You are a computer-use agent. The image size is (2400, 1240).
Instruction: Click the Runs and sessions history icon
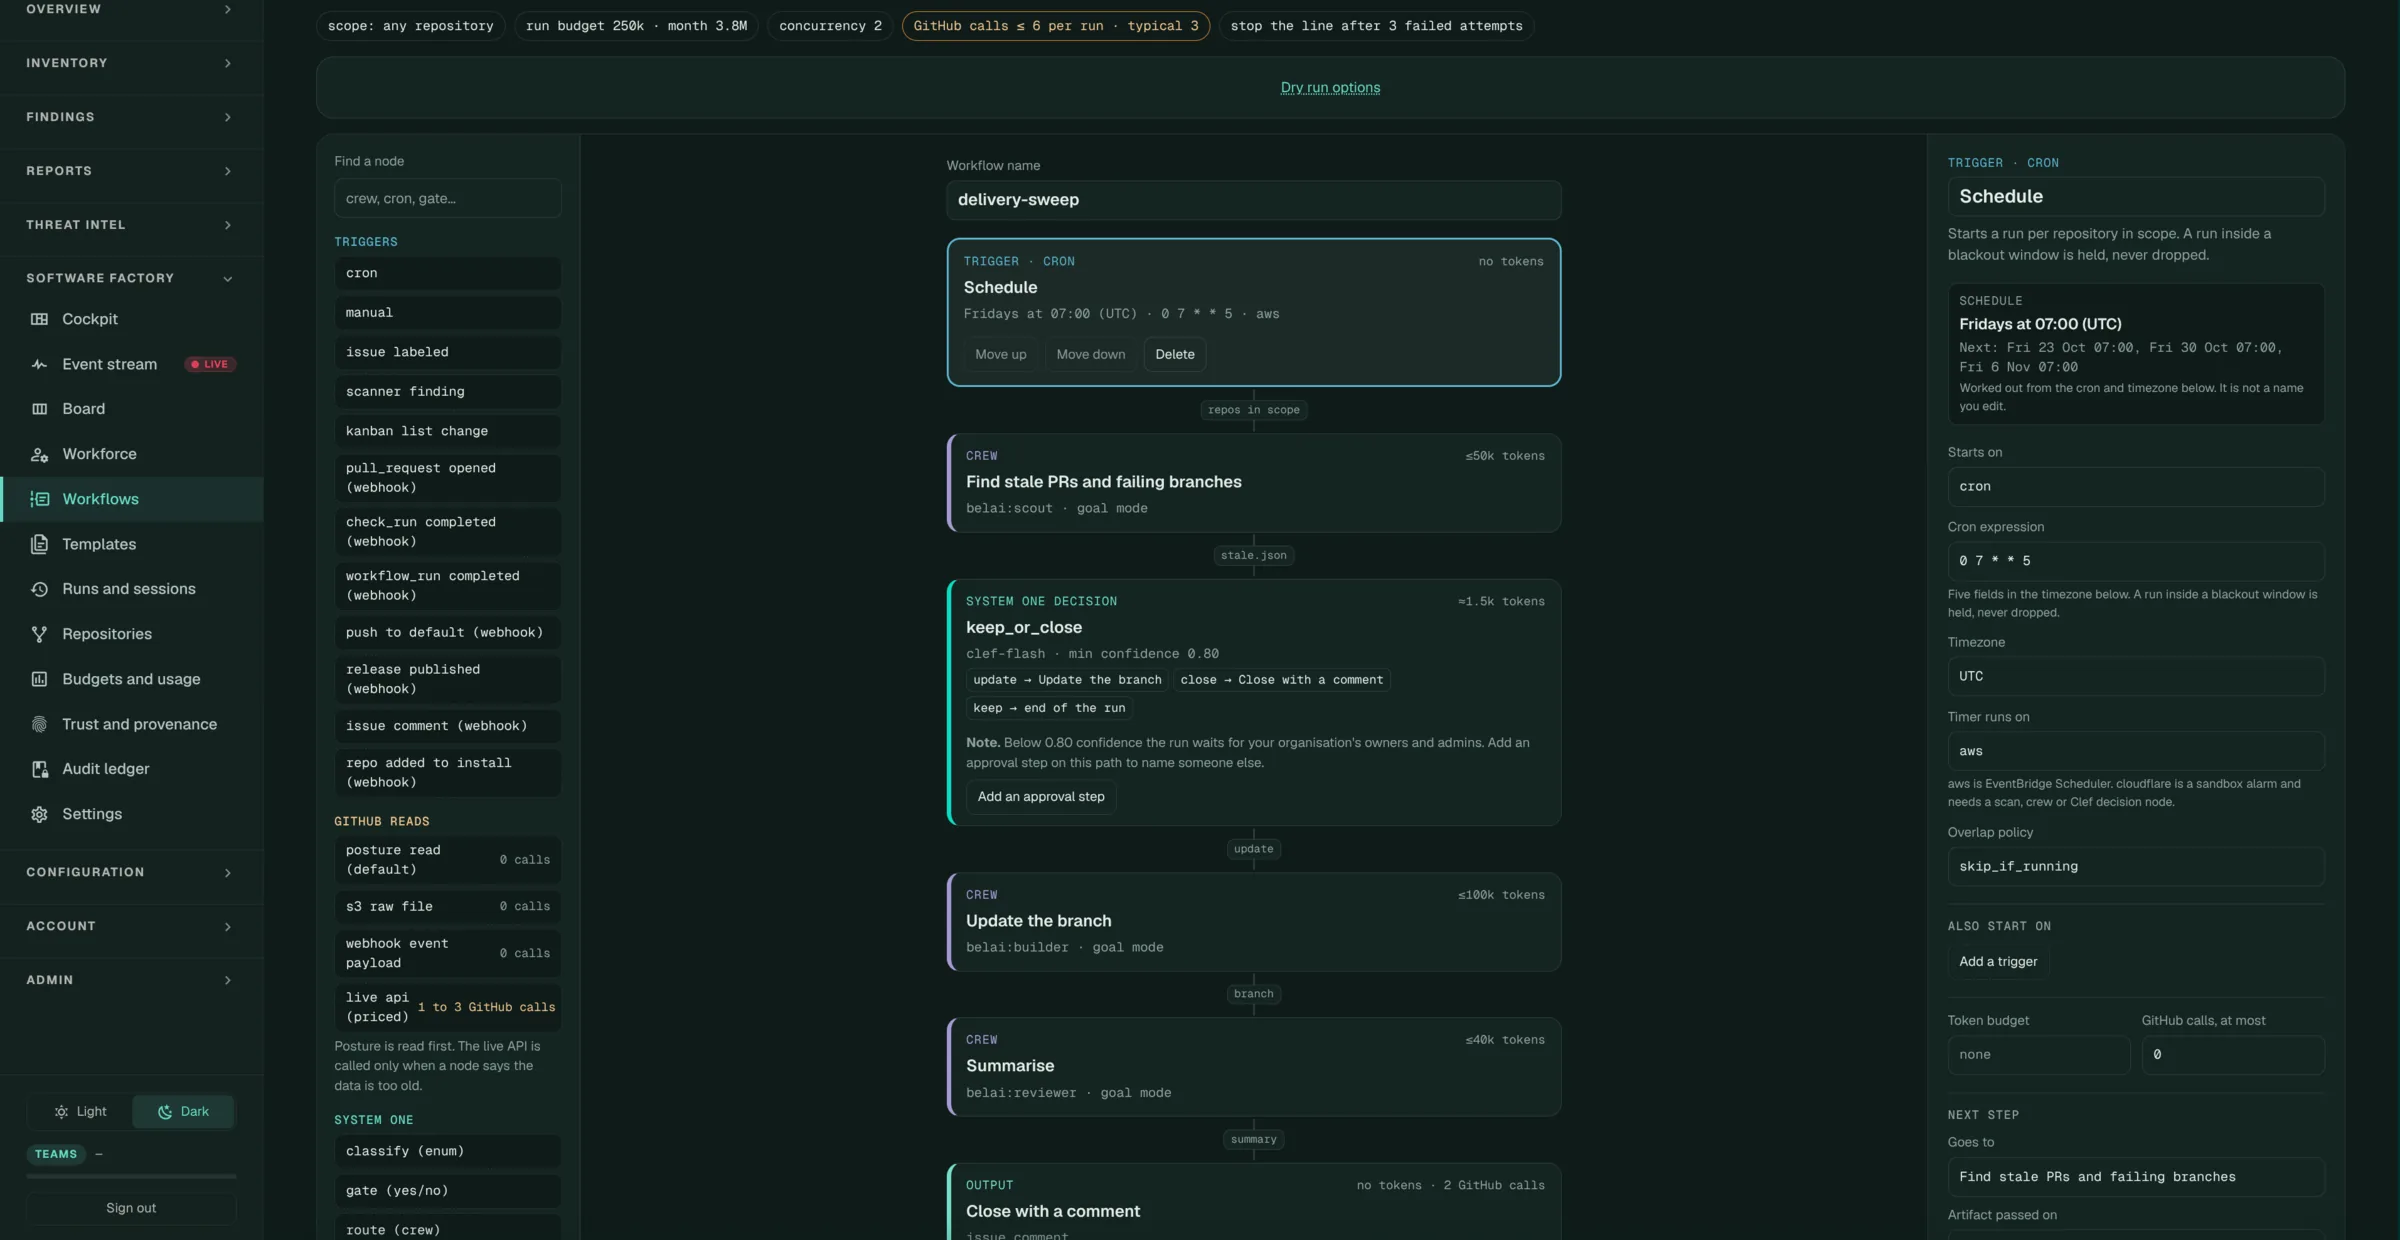point(39,589)
